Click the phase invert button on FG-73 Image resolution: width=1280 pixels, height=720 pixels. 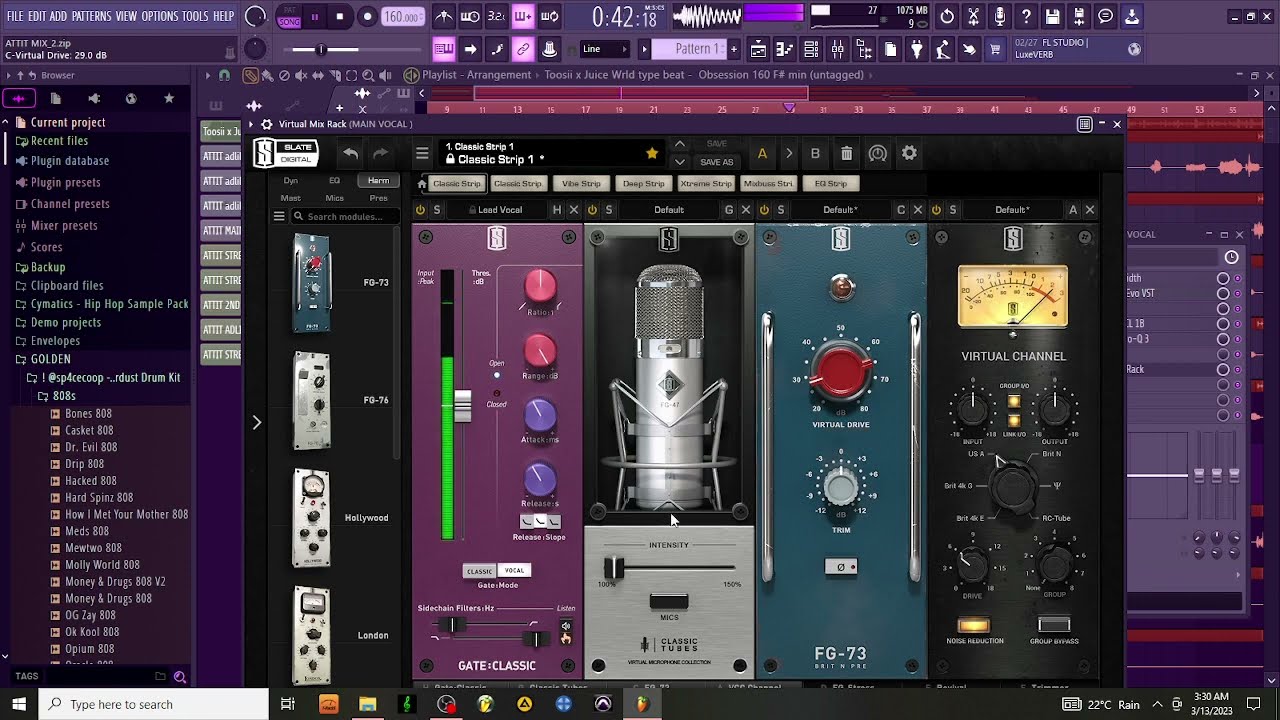pos(841,567)
